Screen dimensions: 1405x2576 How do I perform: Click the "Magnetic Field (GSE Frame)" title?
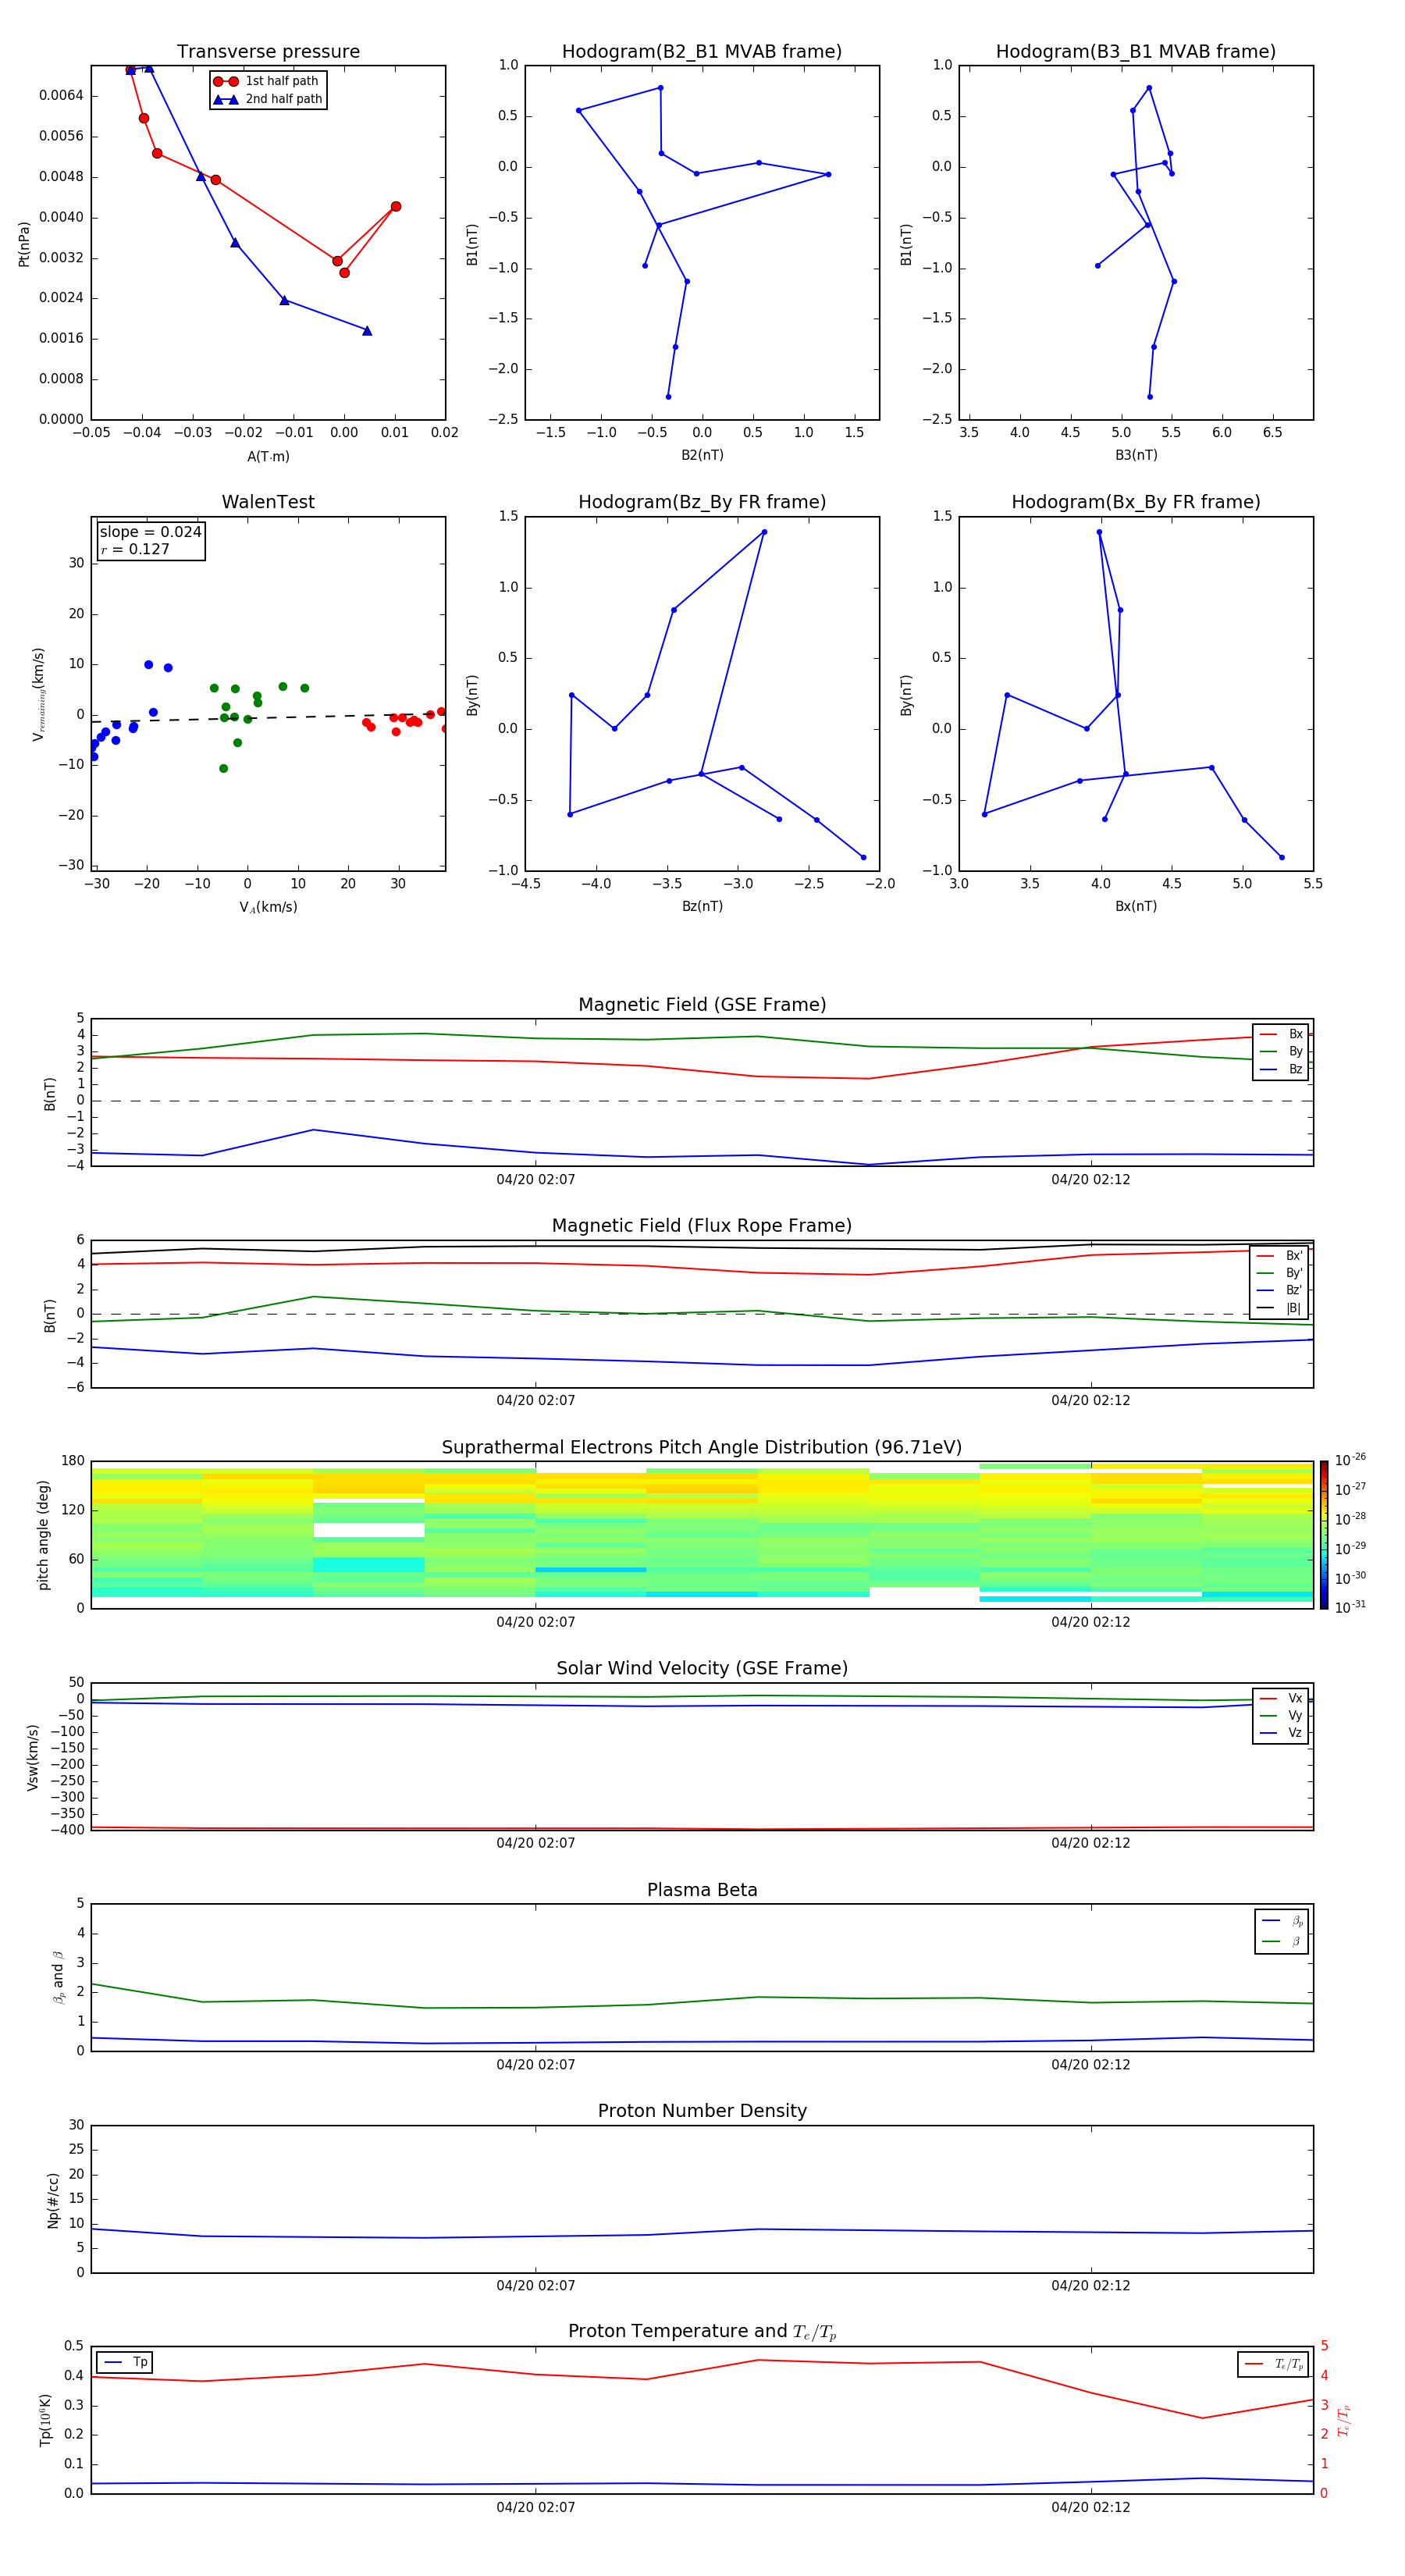pyautogui.click(x=702, y=1005)
